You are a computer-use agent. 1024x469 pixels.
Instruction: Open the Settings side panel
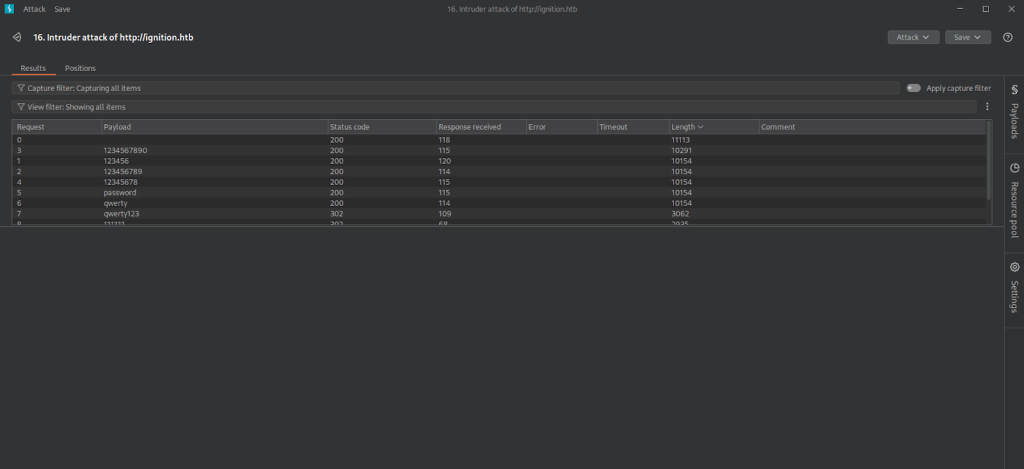click(x=1014, y=287)
